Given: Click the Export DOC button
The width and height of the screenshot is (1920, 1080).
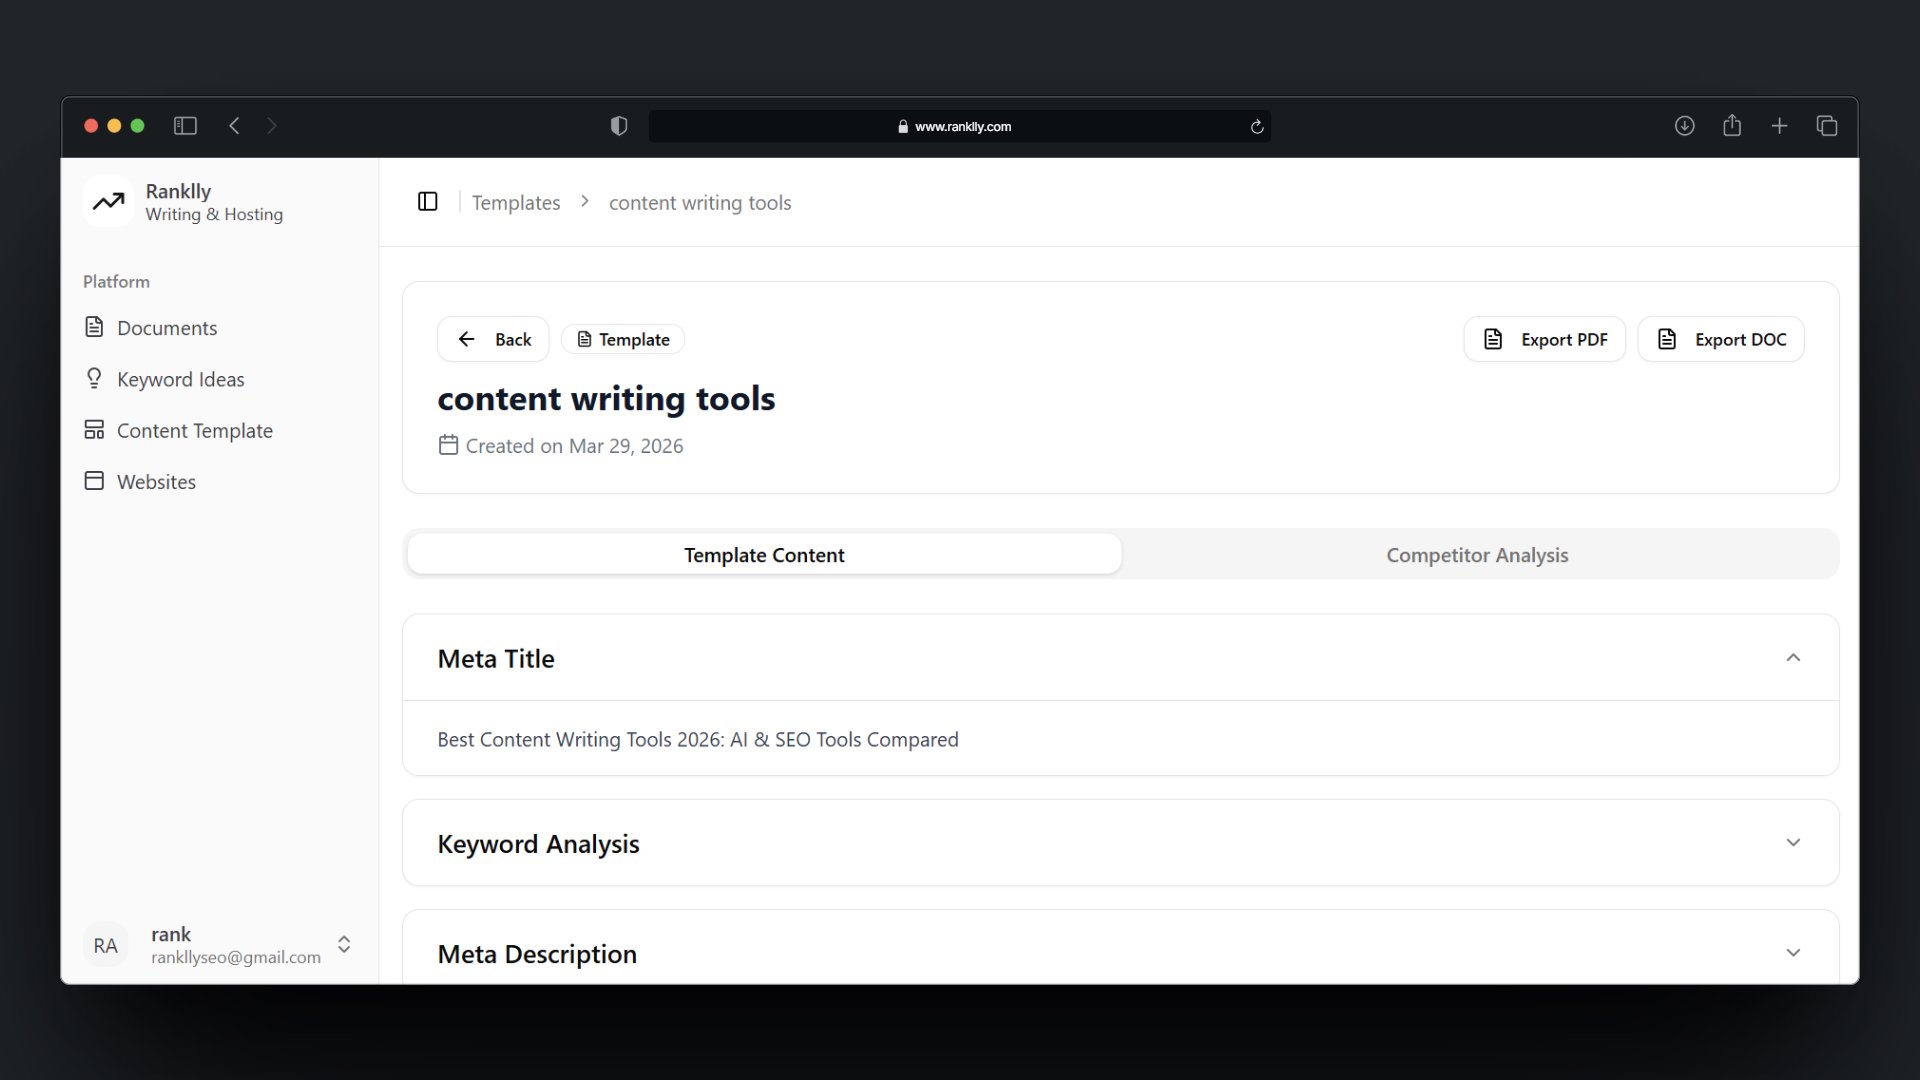Looking at the screenshot, I should [x=1720, y=339].
